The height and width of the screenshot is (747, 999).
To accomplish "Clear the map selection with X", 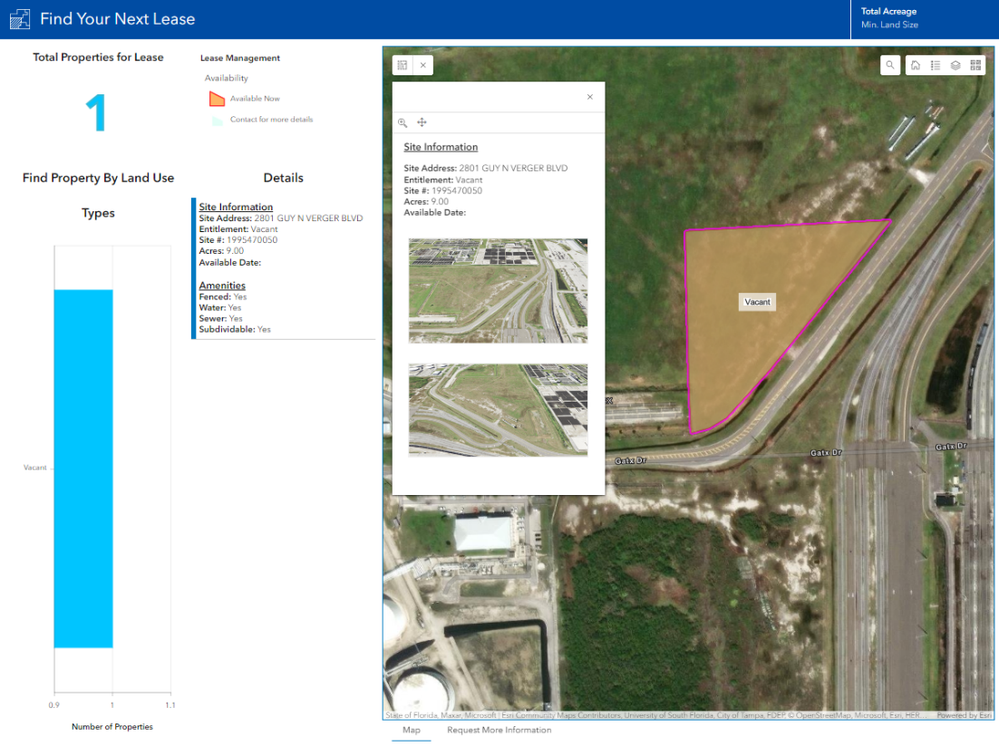I will (423, 65).
